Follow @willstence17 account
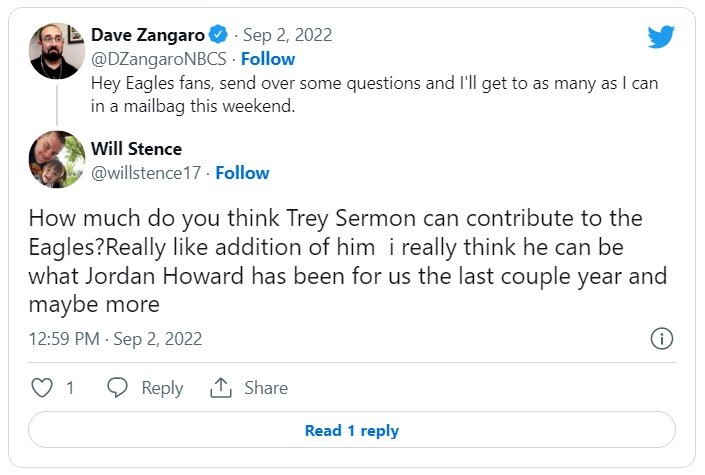The image size is (705, 475). pos(243,173)
